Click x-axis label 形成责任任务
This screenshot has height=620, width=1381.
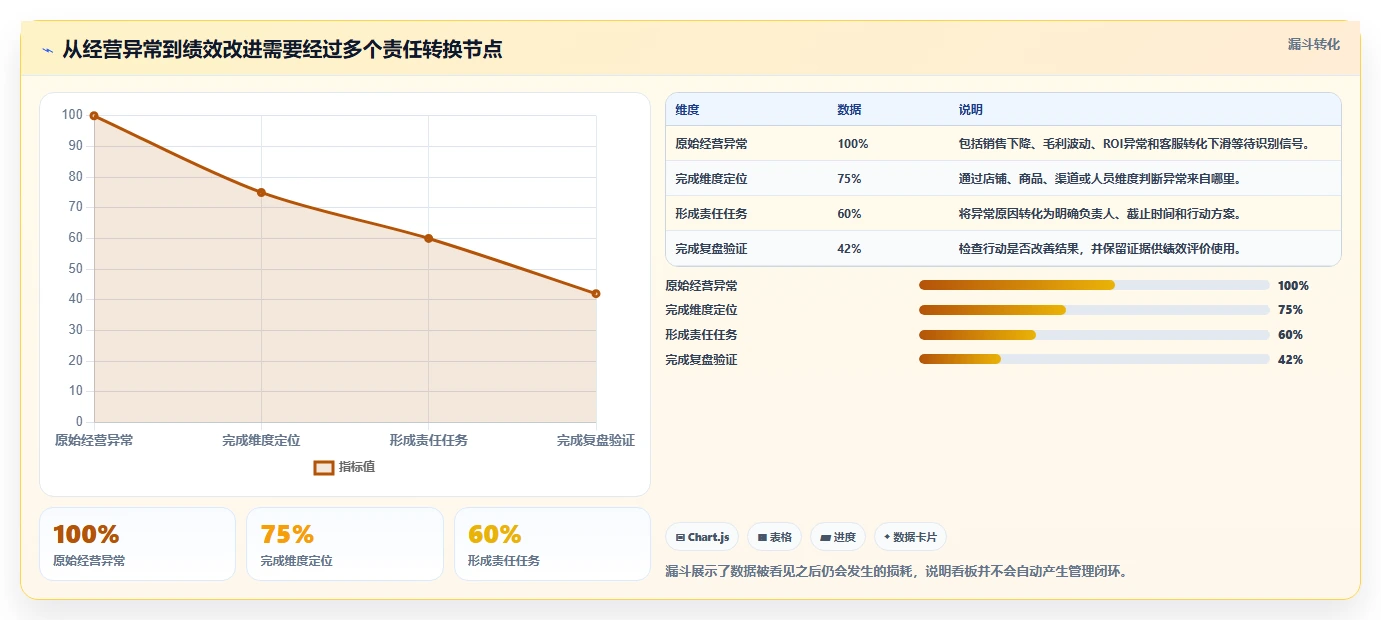(428, 440)
